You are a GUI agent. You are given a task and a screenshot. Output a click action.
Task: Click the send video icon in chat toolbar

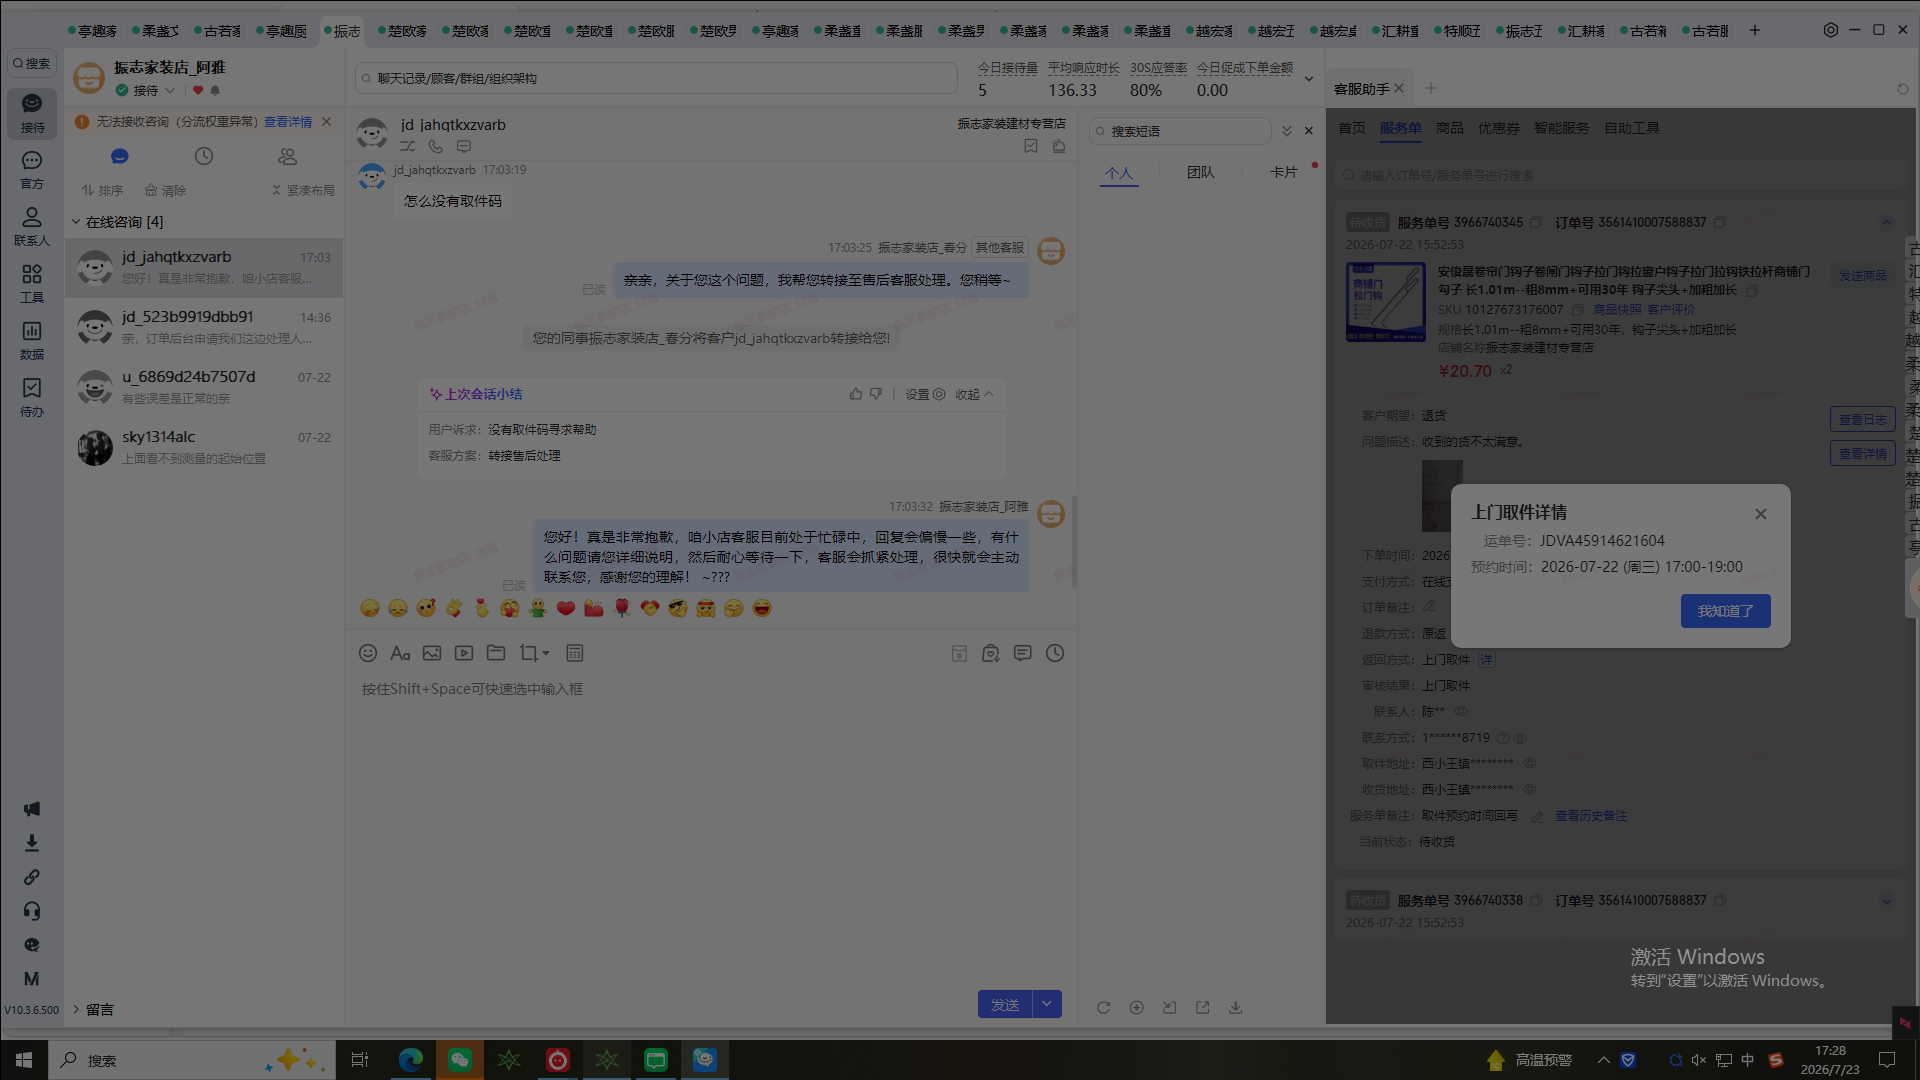(464, 653)
